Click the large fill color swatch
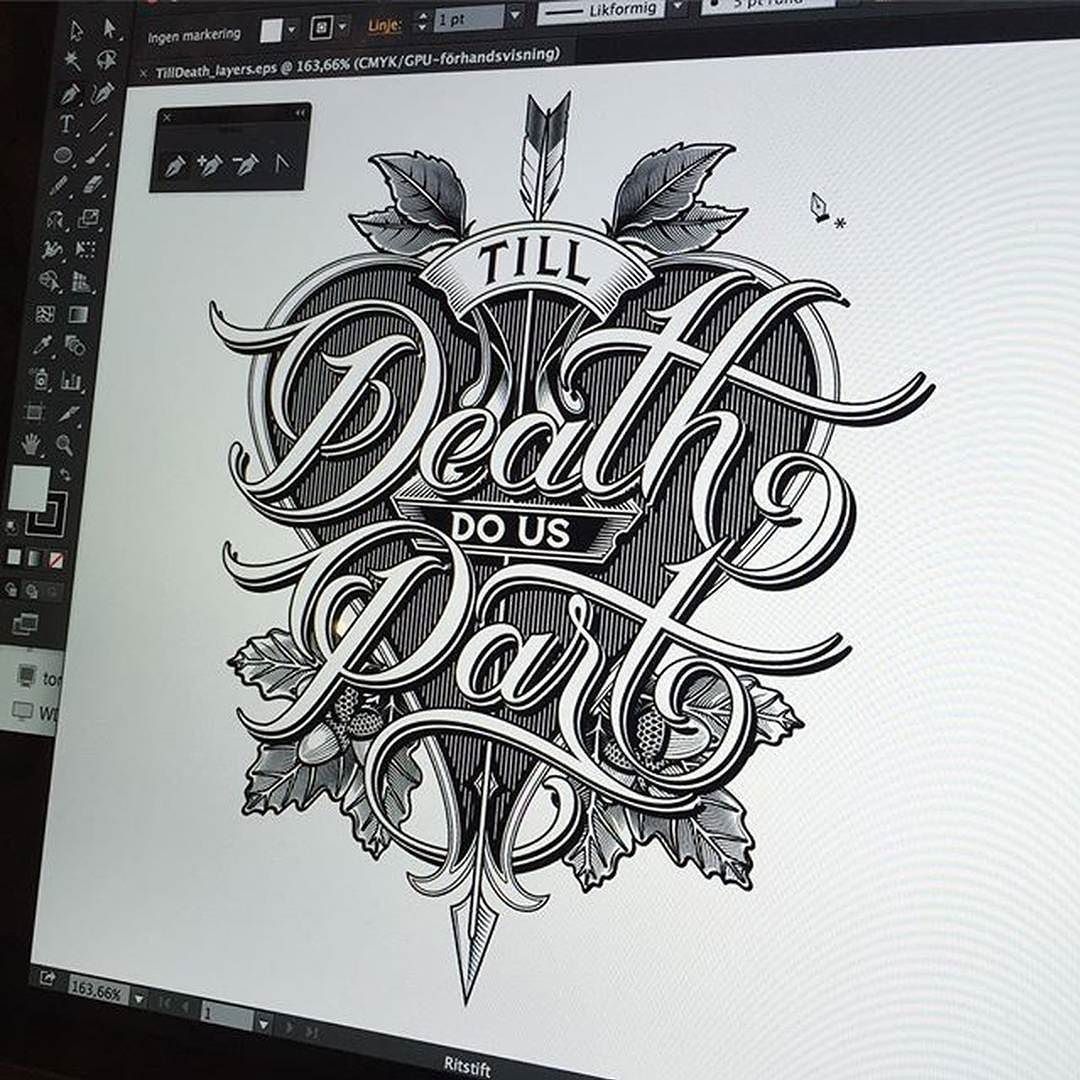1080x1080 pixels. [27, 489]
